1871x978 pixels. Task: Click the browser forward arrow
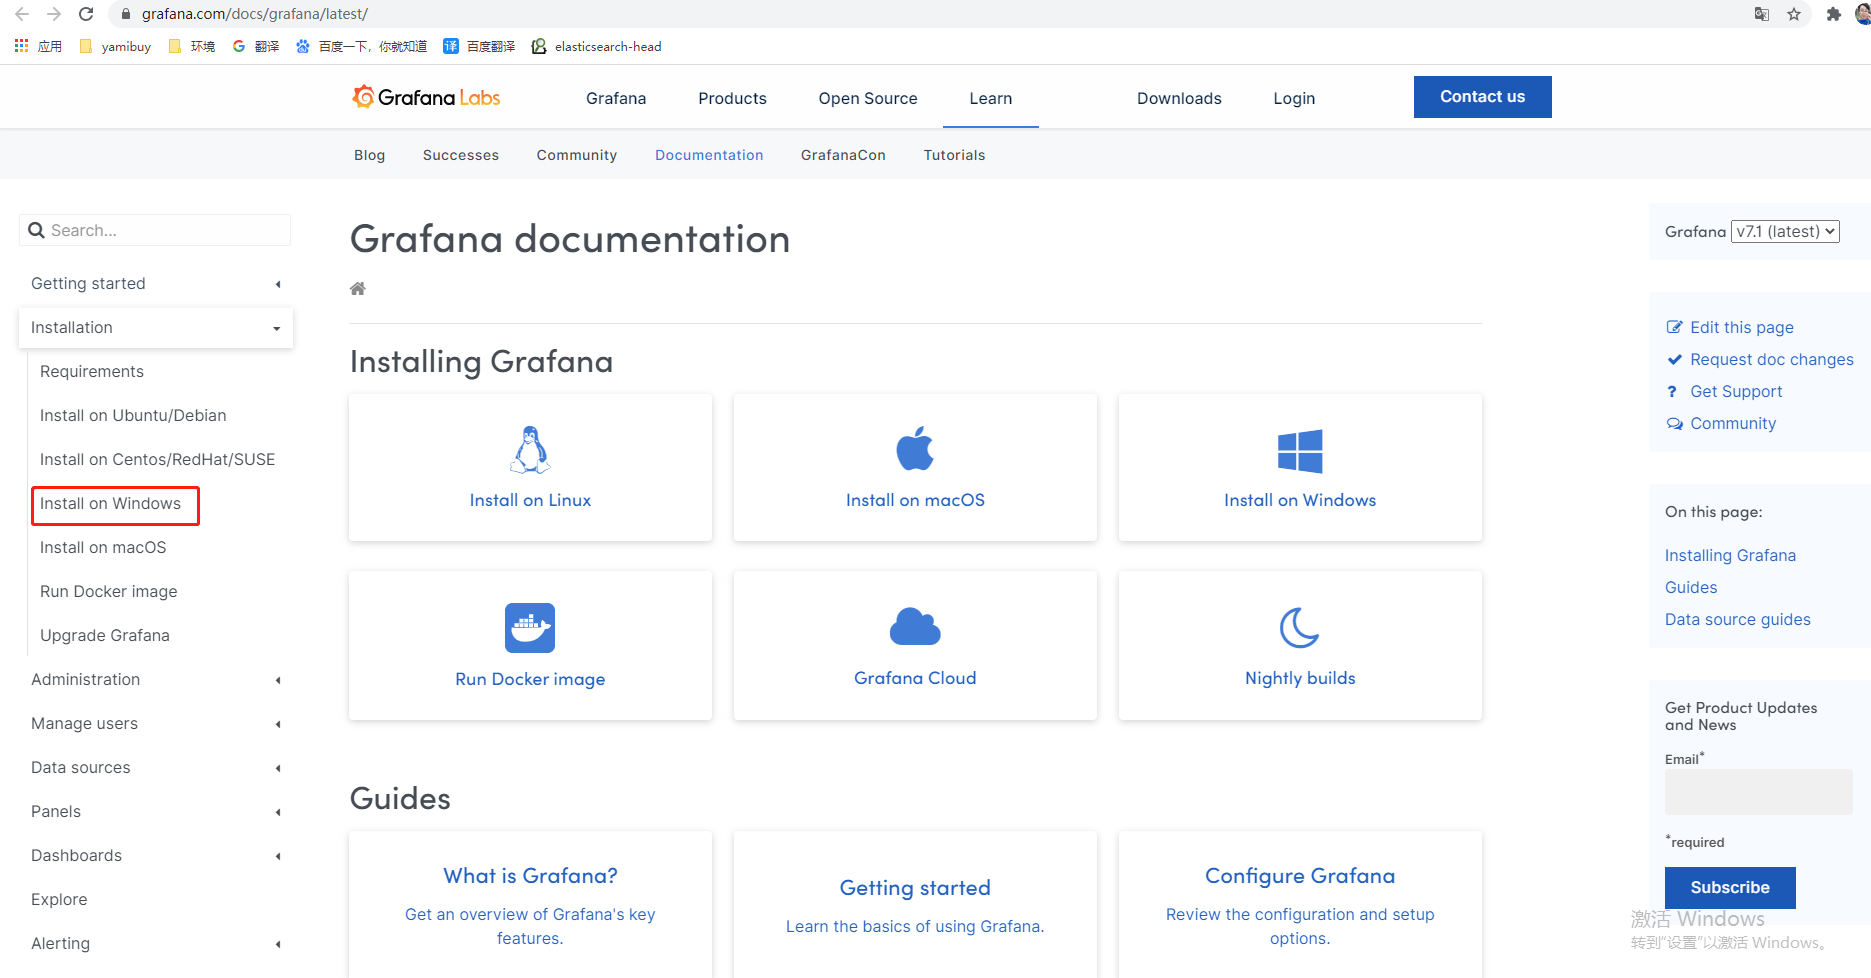coord(54,14)
